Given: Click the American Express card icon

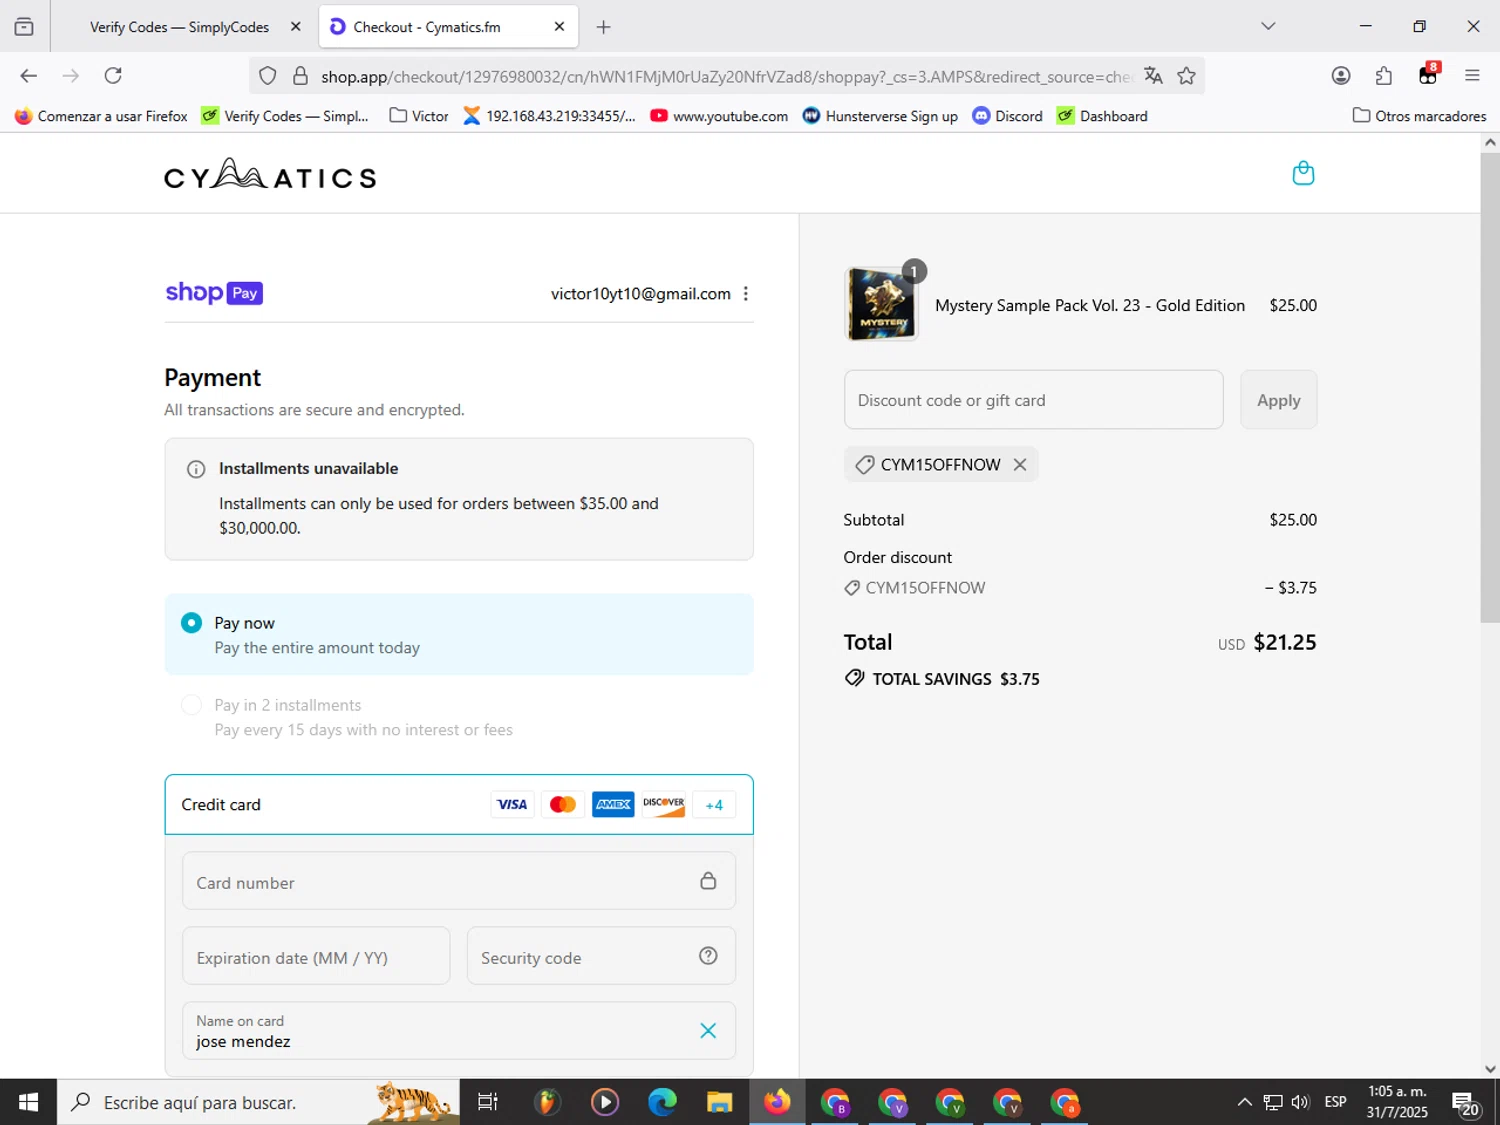Looking at the screenshot, I should pyautogui.click(x=613, y=805).
